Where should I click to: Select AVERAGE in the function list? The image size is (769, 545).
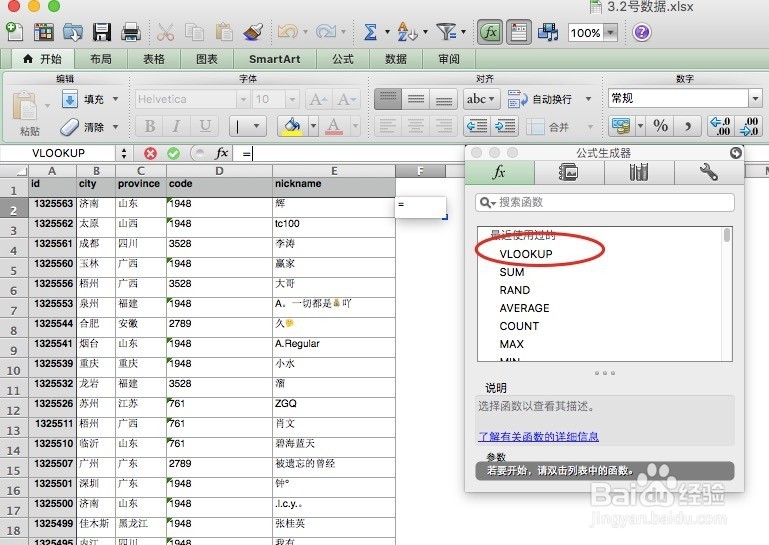click(524, 309)
